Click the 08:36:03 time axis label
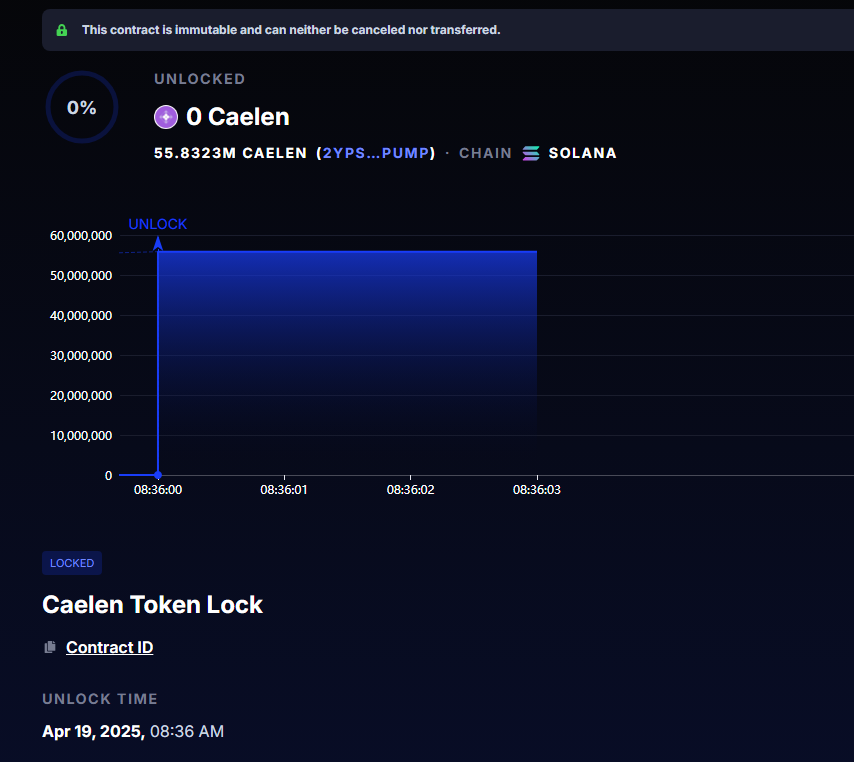This screenshot has width=854, height=762. (x=536, y=490)
